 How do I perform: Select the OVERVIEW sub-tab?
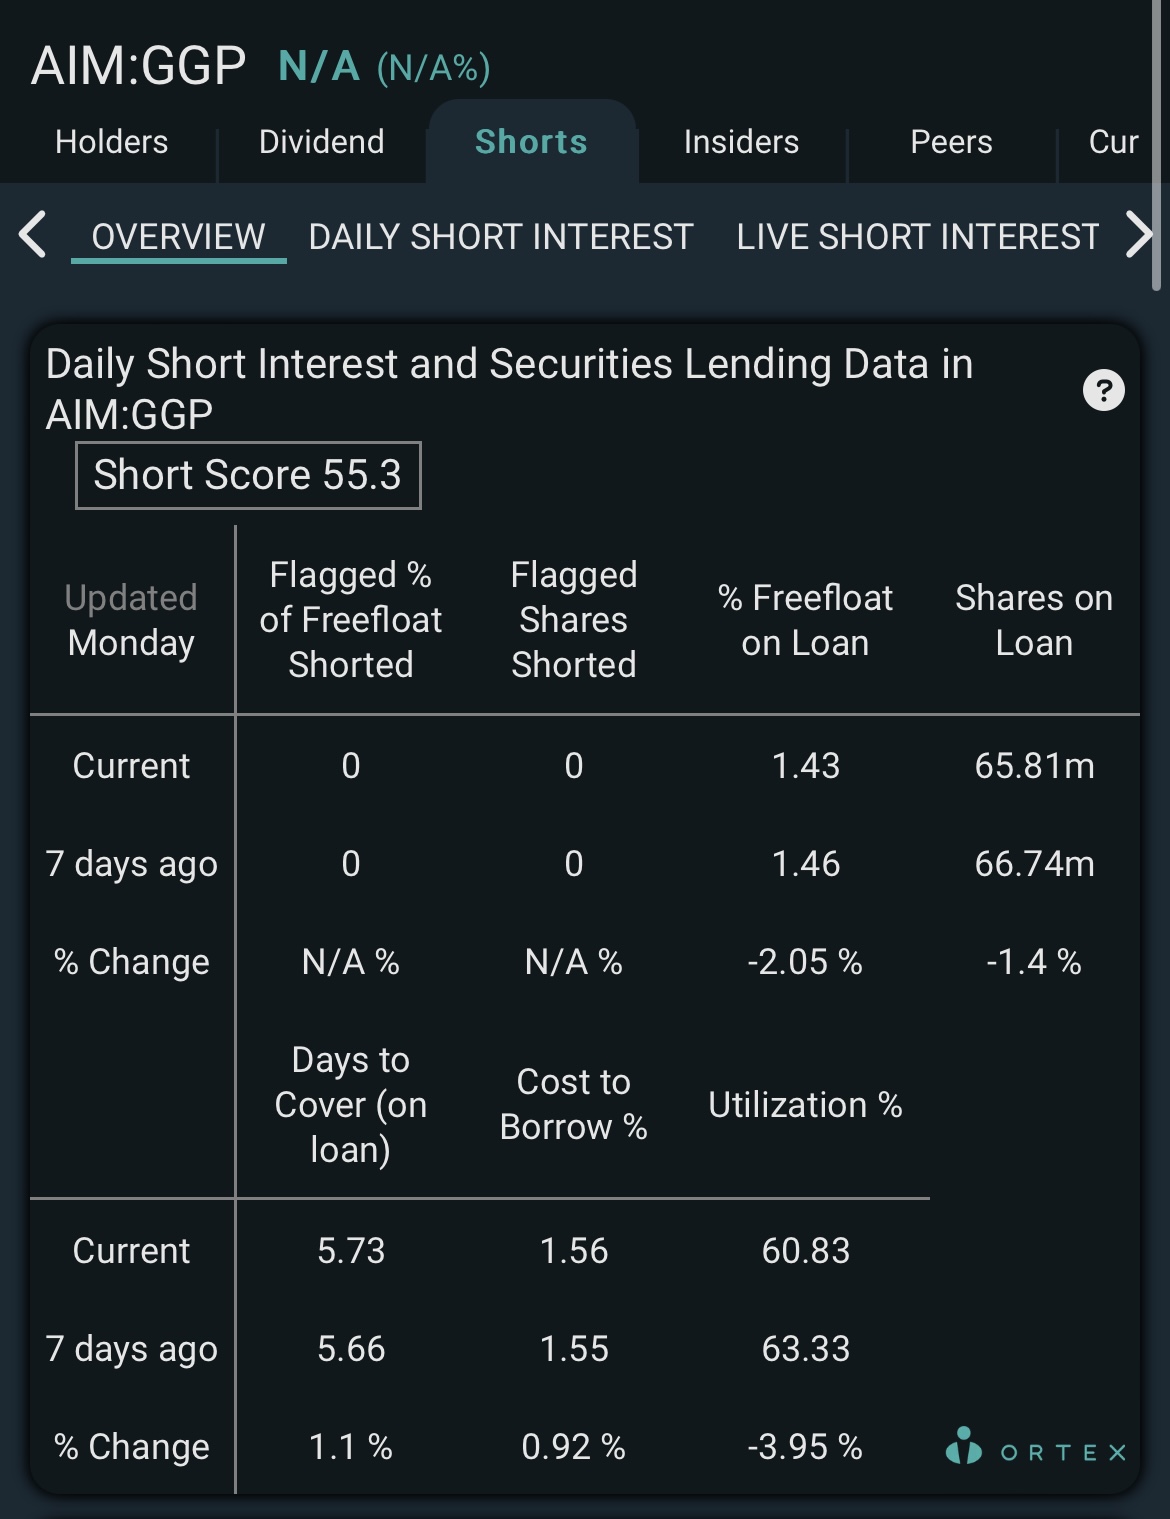click(178, 237)
